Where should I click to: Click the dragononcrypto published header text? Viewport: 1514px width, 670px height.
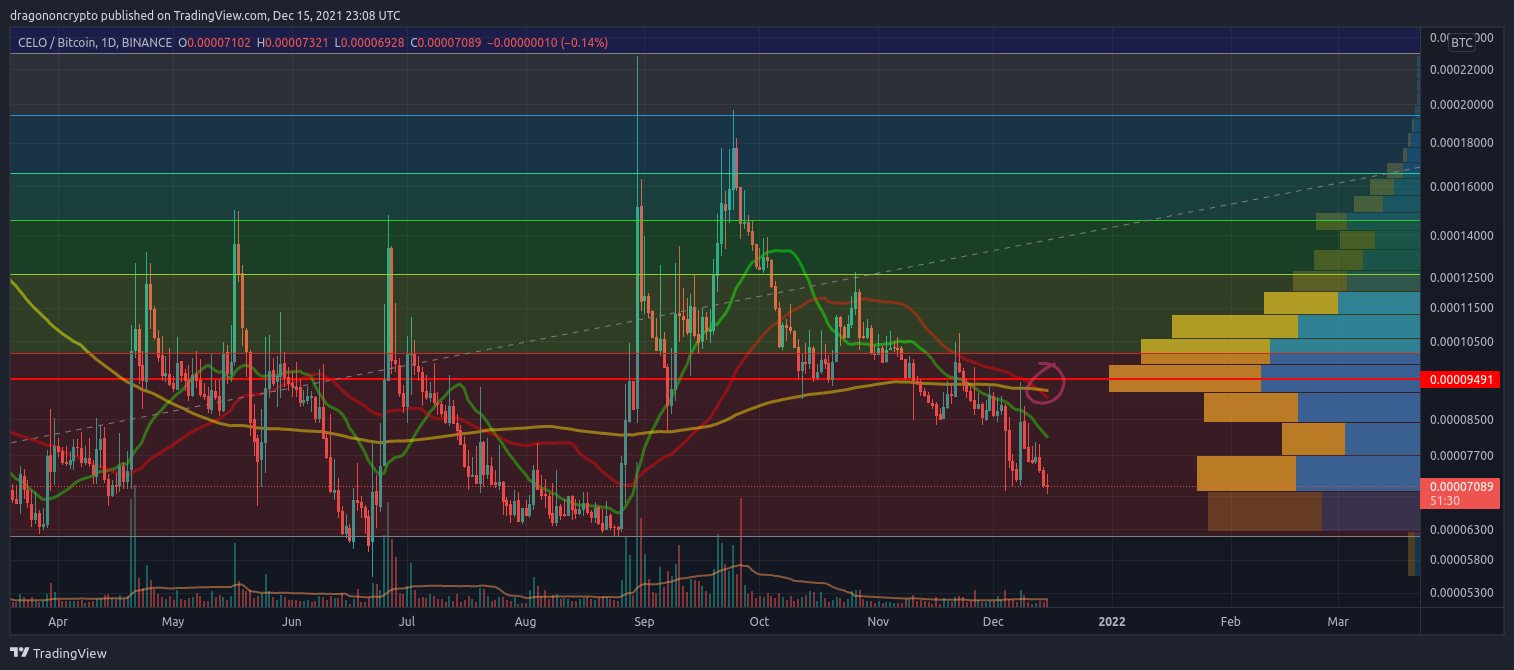(207, 15)
